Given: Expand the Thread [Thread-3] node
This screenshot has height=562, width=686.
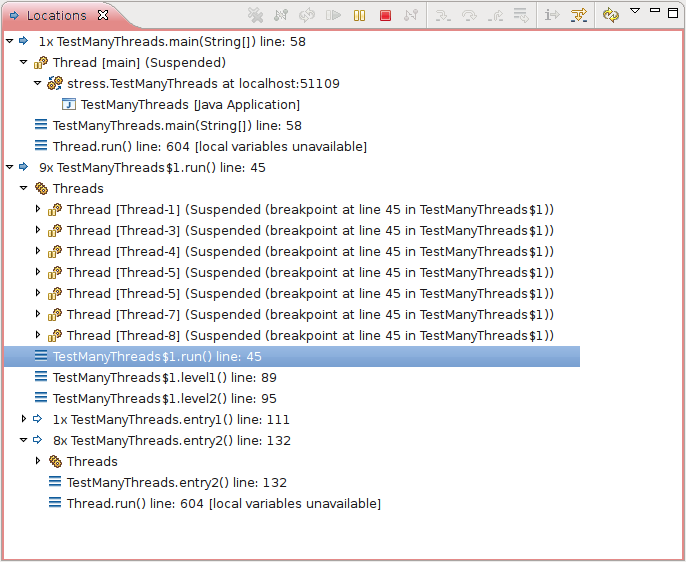Looking at the screenshot, I should tap(38, 230).
